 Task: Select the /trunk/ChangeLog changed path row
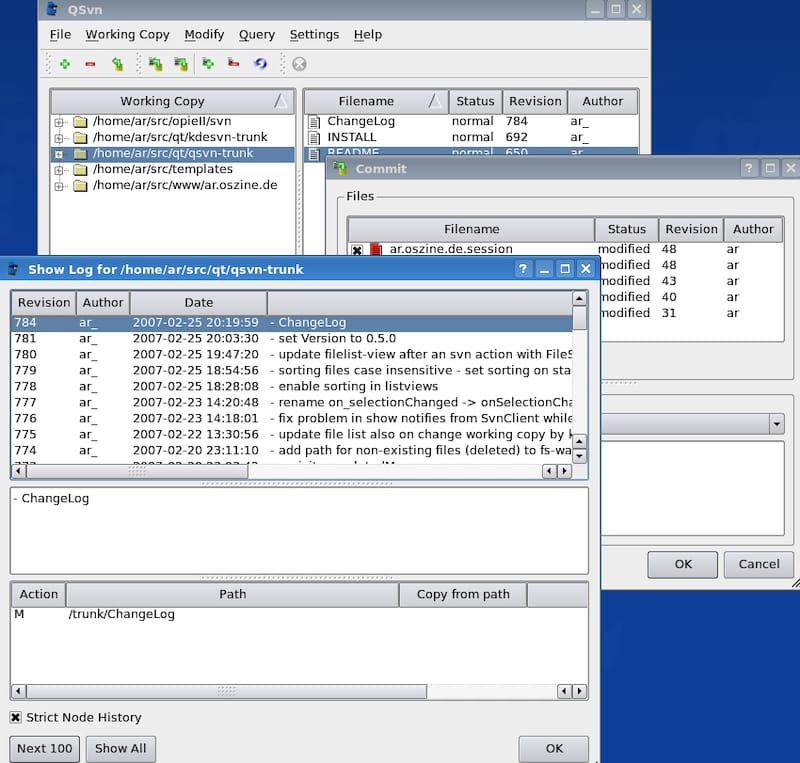coord(299,614)
